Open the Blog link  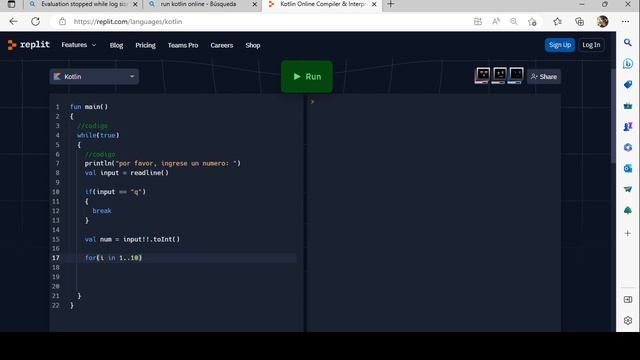tap(116, 45)
